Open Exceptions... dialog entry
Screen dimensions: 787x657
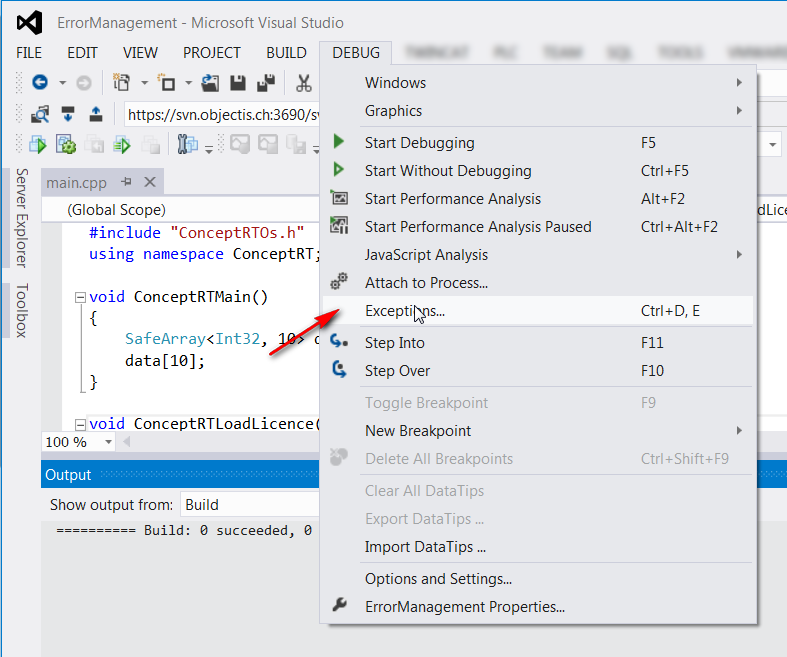[538, 311]
